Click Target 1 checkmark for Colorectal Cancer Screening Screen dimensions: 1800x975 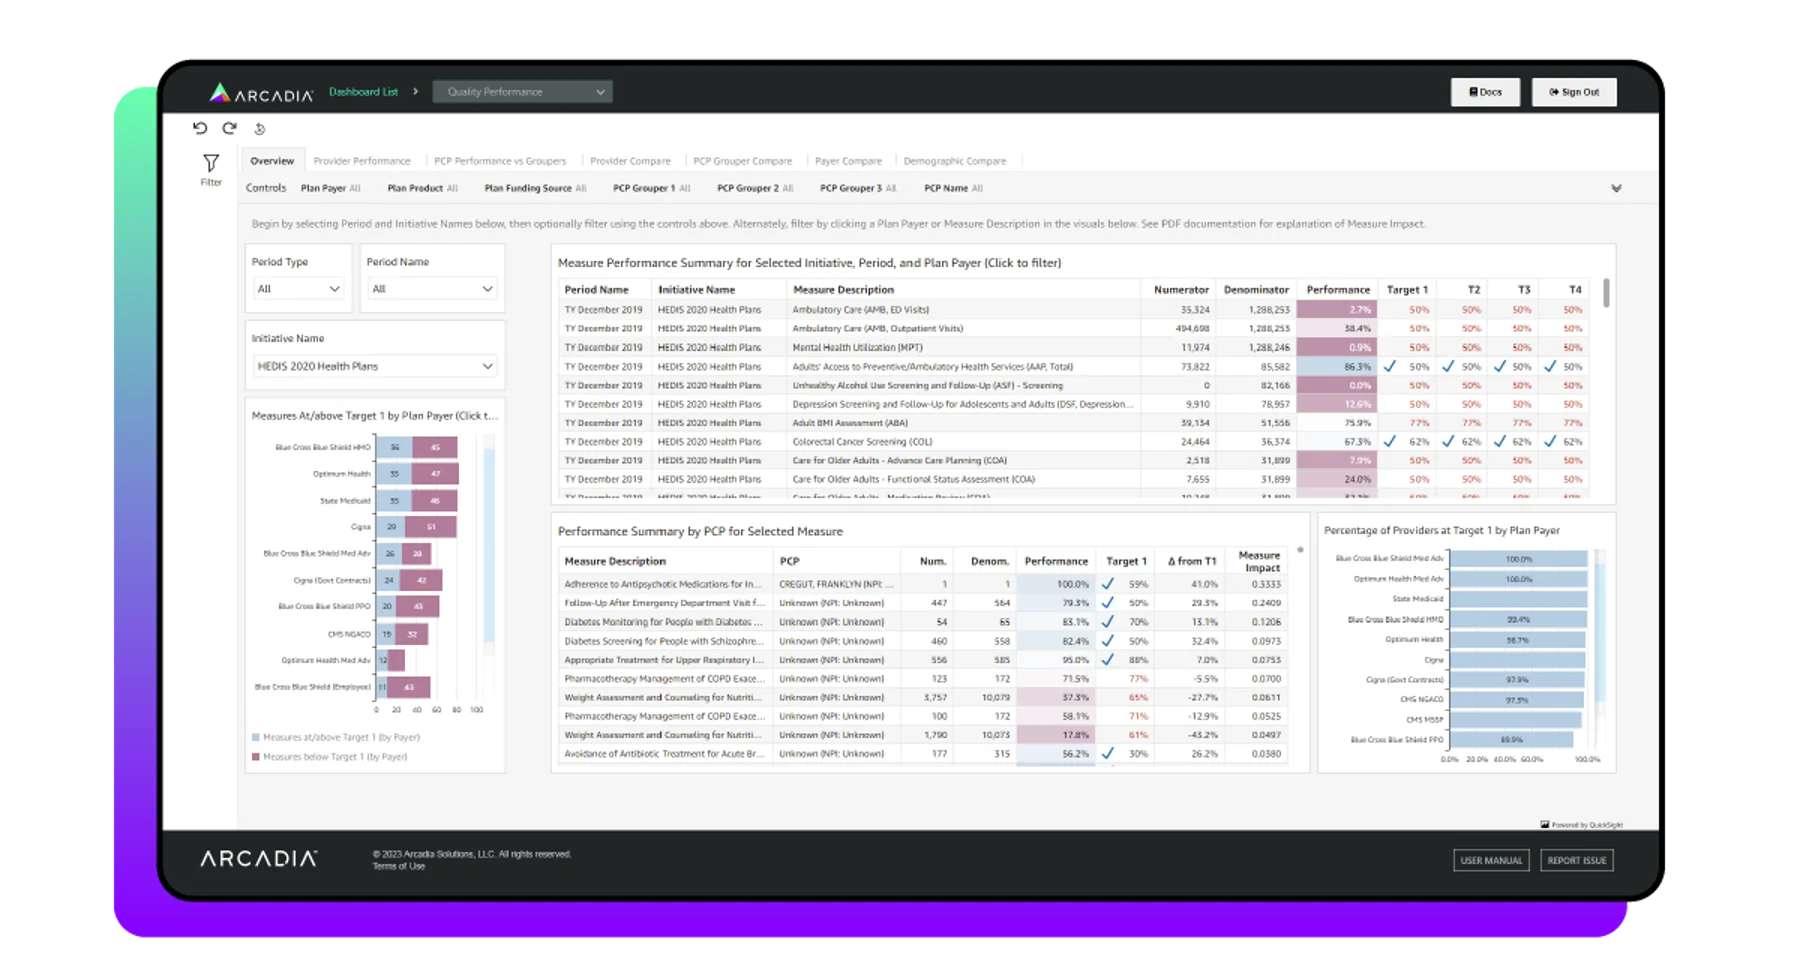coord(1389,441)
